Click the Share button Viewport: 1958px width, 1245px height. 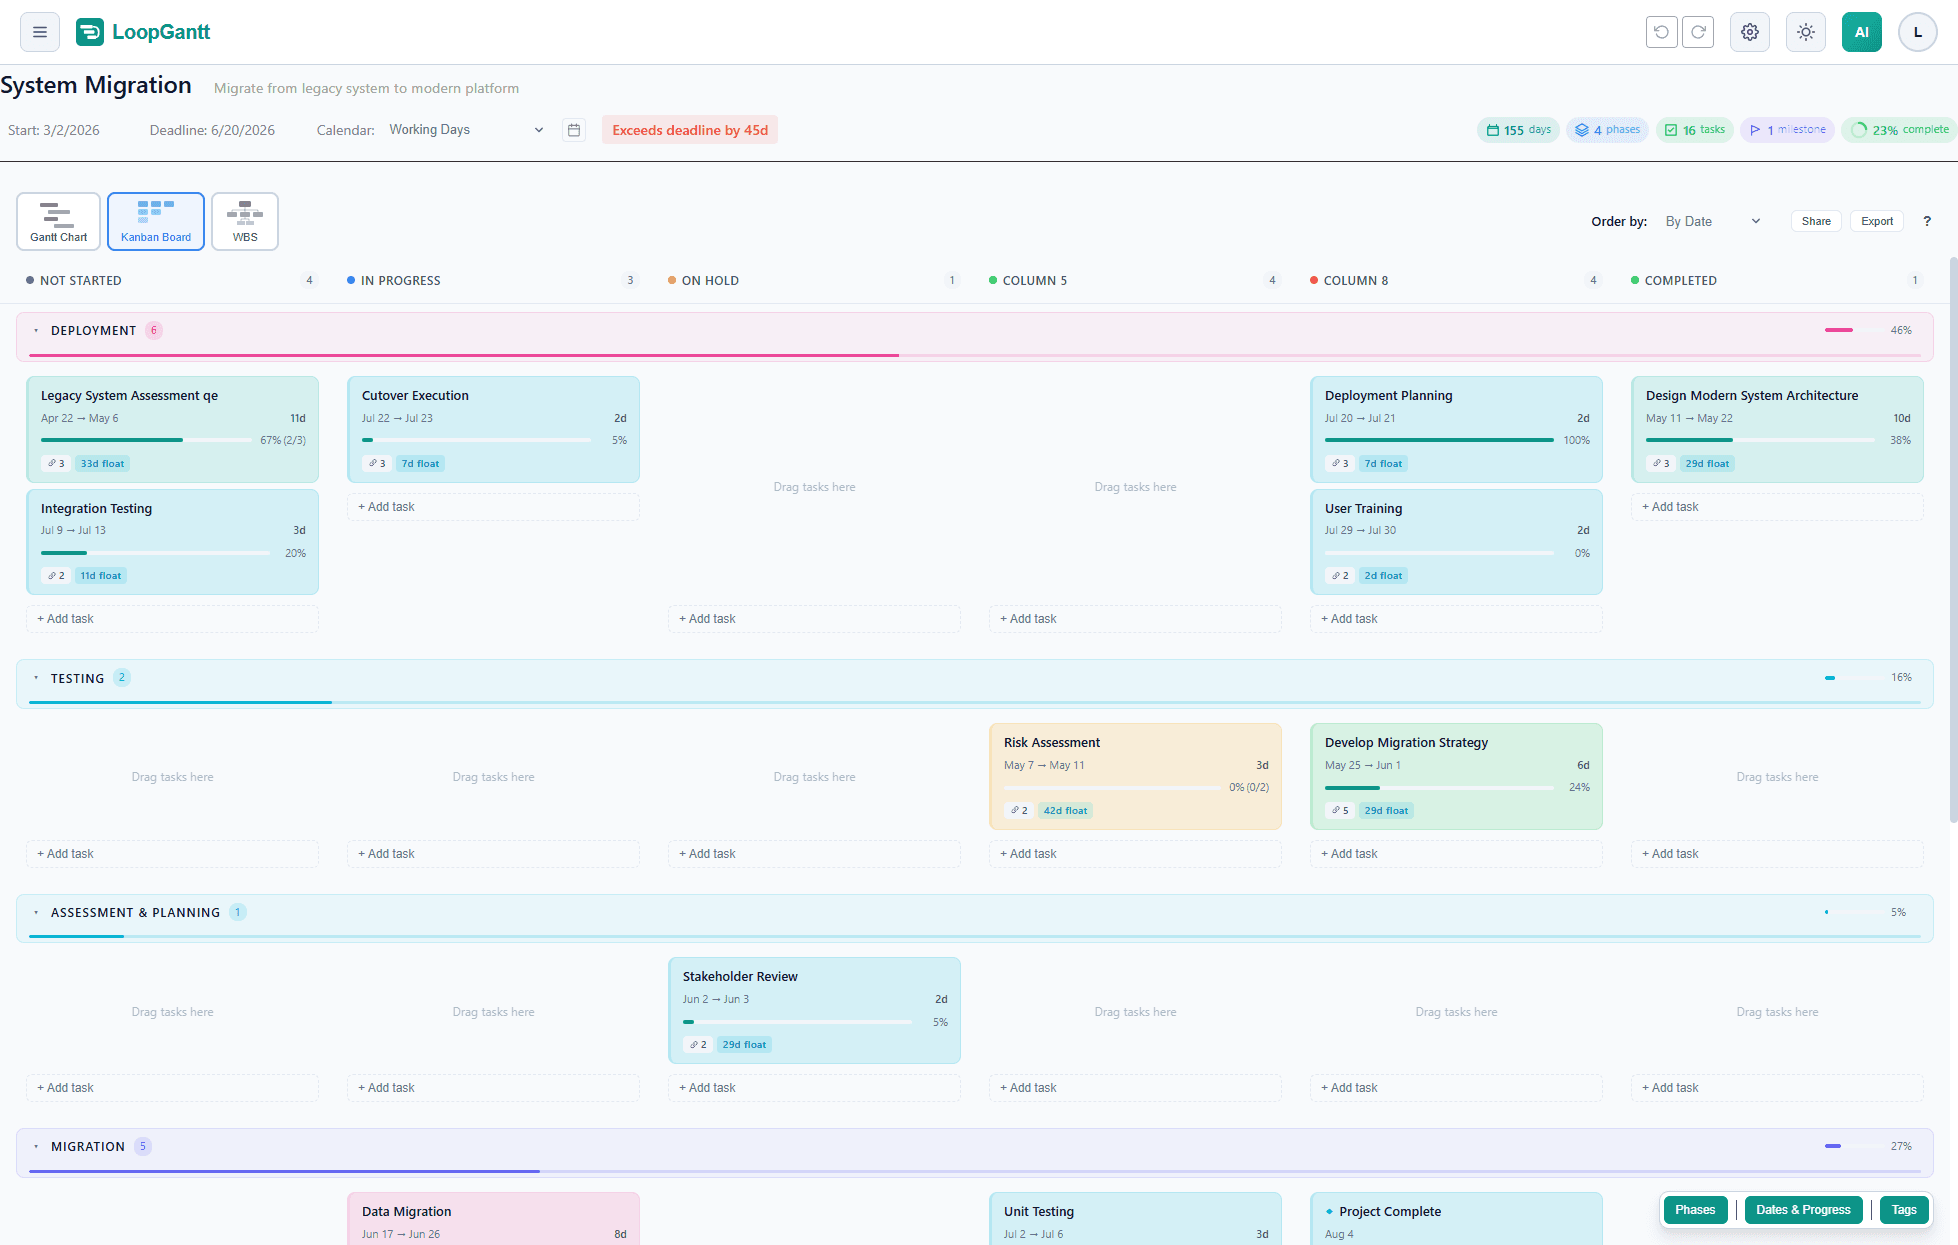click(x=1816, y=221)
